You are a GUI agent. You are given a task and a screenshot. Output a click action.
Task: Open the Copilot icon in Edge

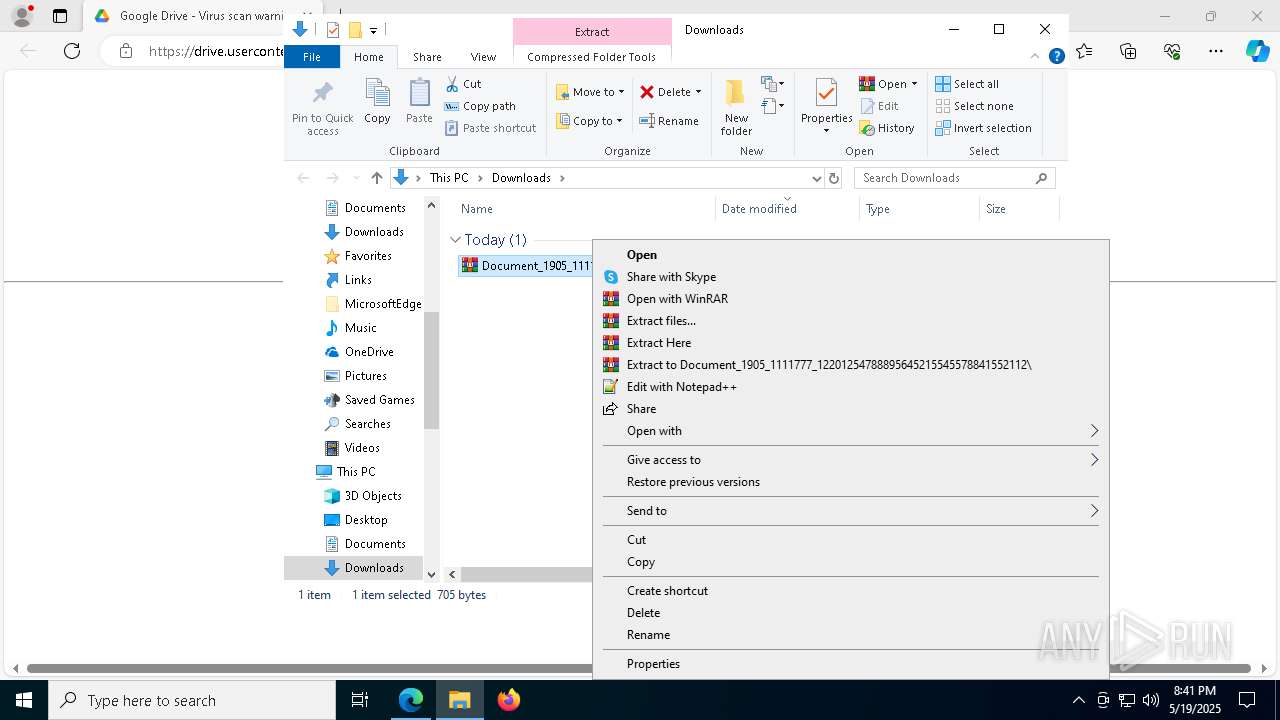pyautogui.click(x=1257, y=51)
